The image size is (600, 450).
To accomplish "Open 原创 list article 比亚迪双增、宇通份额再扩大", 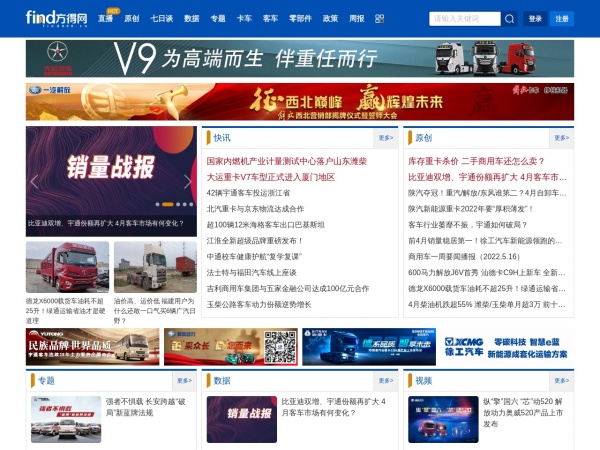I will coord(488,177).
